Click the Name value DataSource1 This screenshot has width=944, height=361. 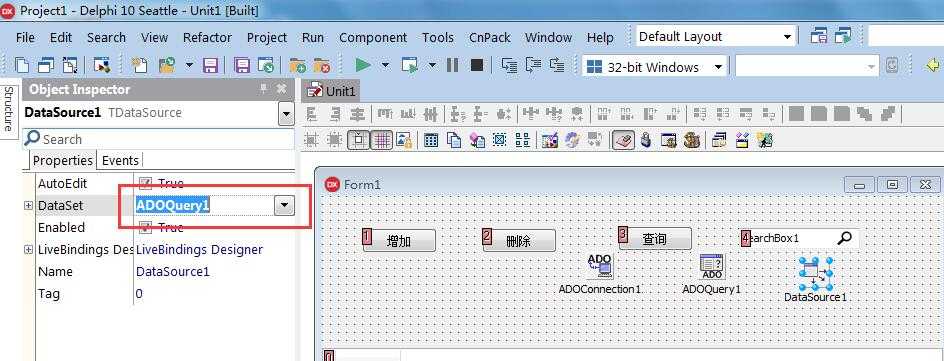tap(173, 271)
